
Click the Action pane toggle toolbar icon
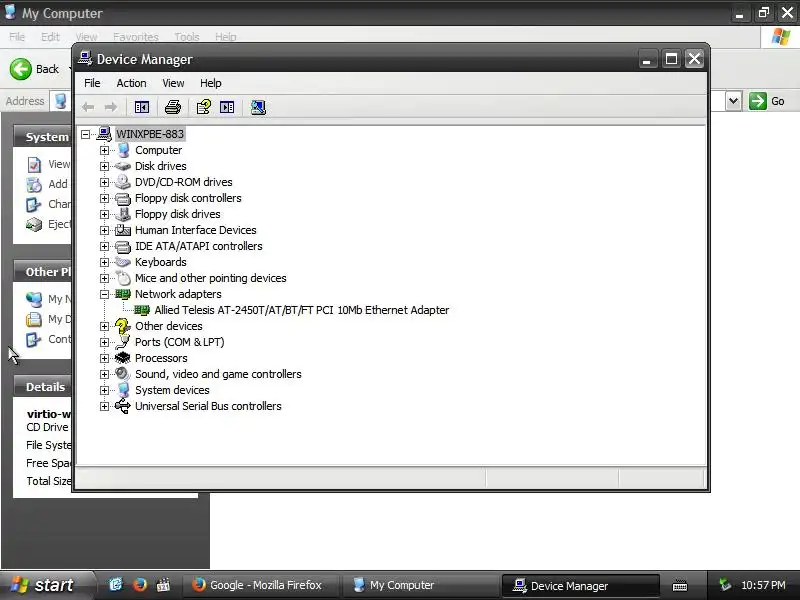(x=227, y=107)
